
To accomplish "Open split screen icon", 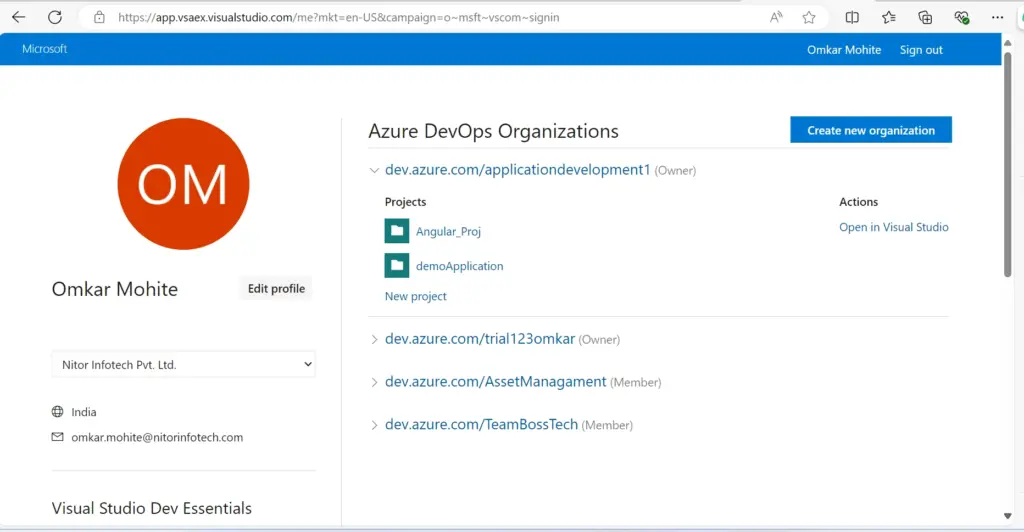I will (852, 18).
